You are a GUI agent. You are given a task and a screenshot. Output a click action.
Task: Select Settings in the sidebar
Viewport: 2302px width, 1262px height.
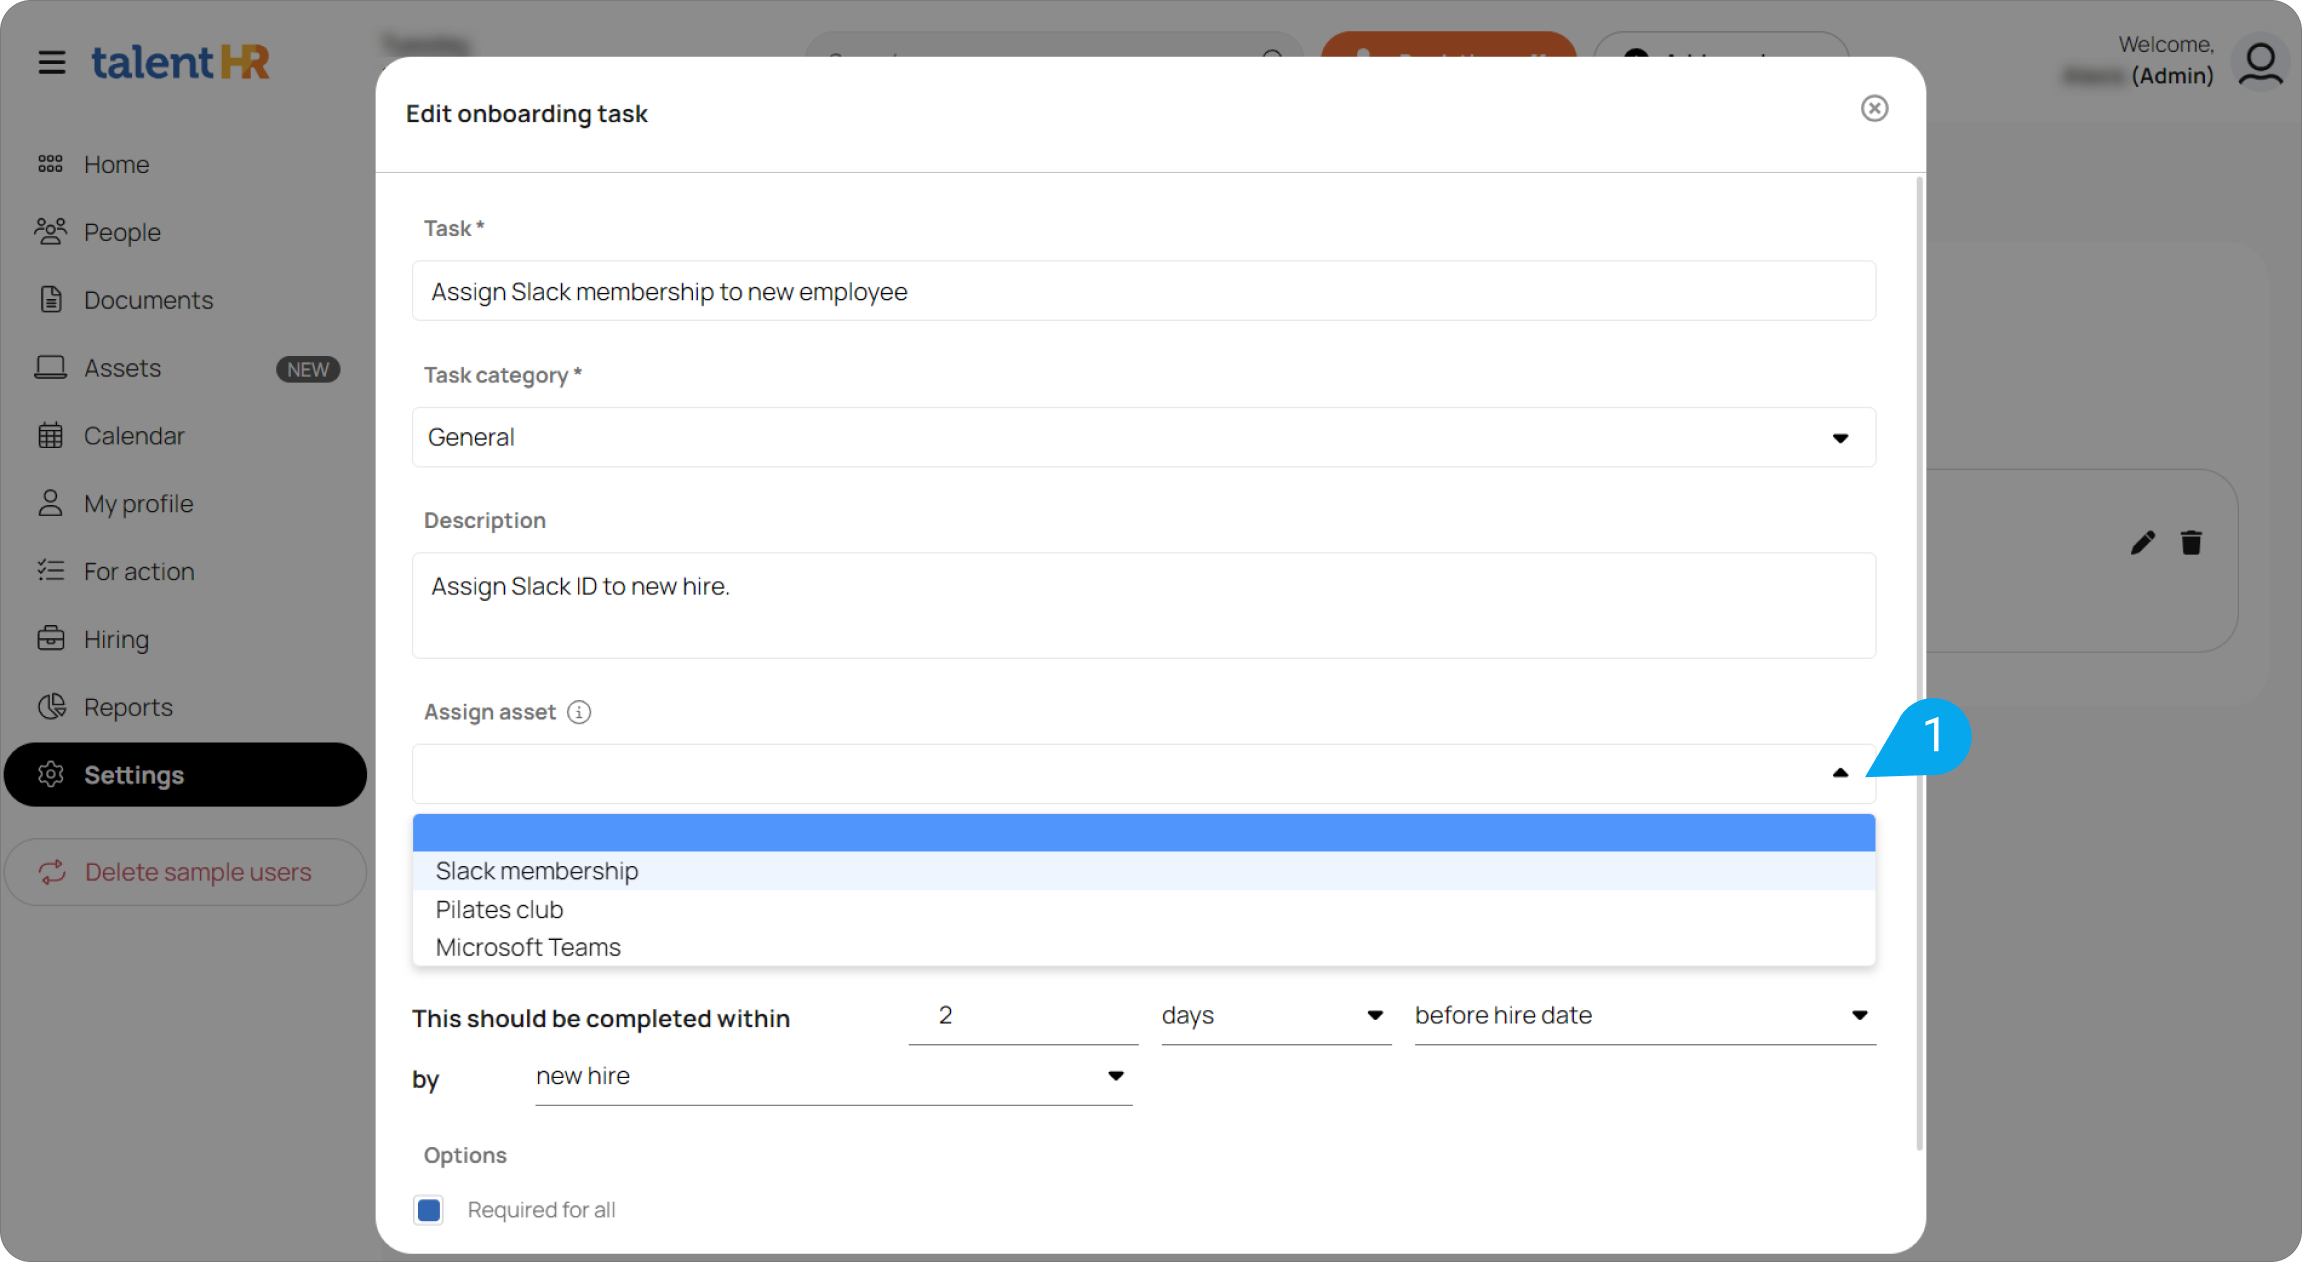pyautogui.click(x=185, y=775)
